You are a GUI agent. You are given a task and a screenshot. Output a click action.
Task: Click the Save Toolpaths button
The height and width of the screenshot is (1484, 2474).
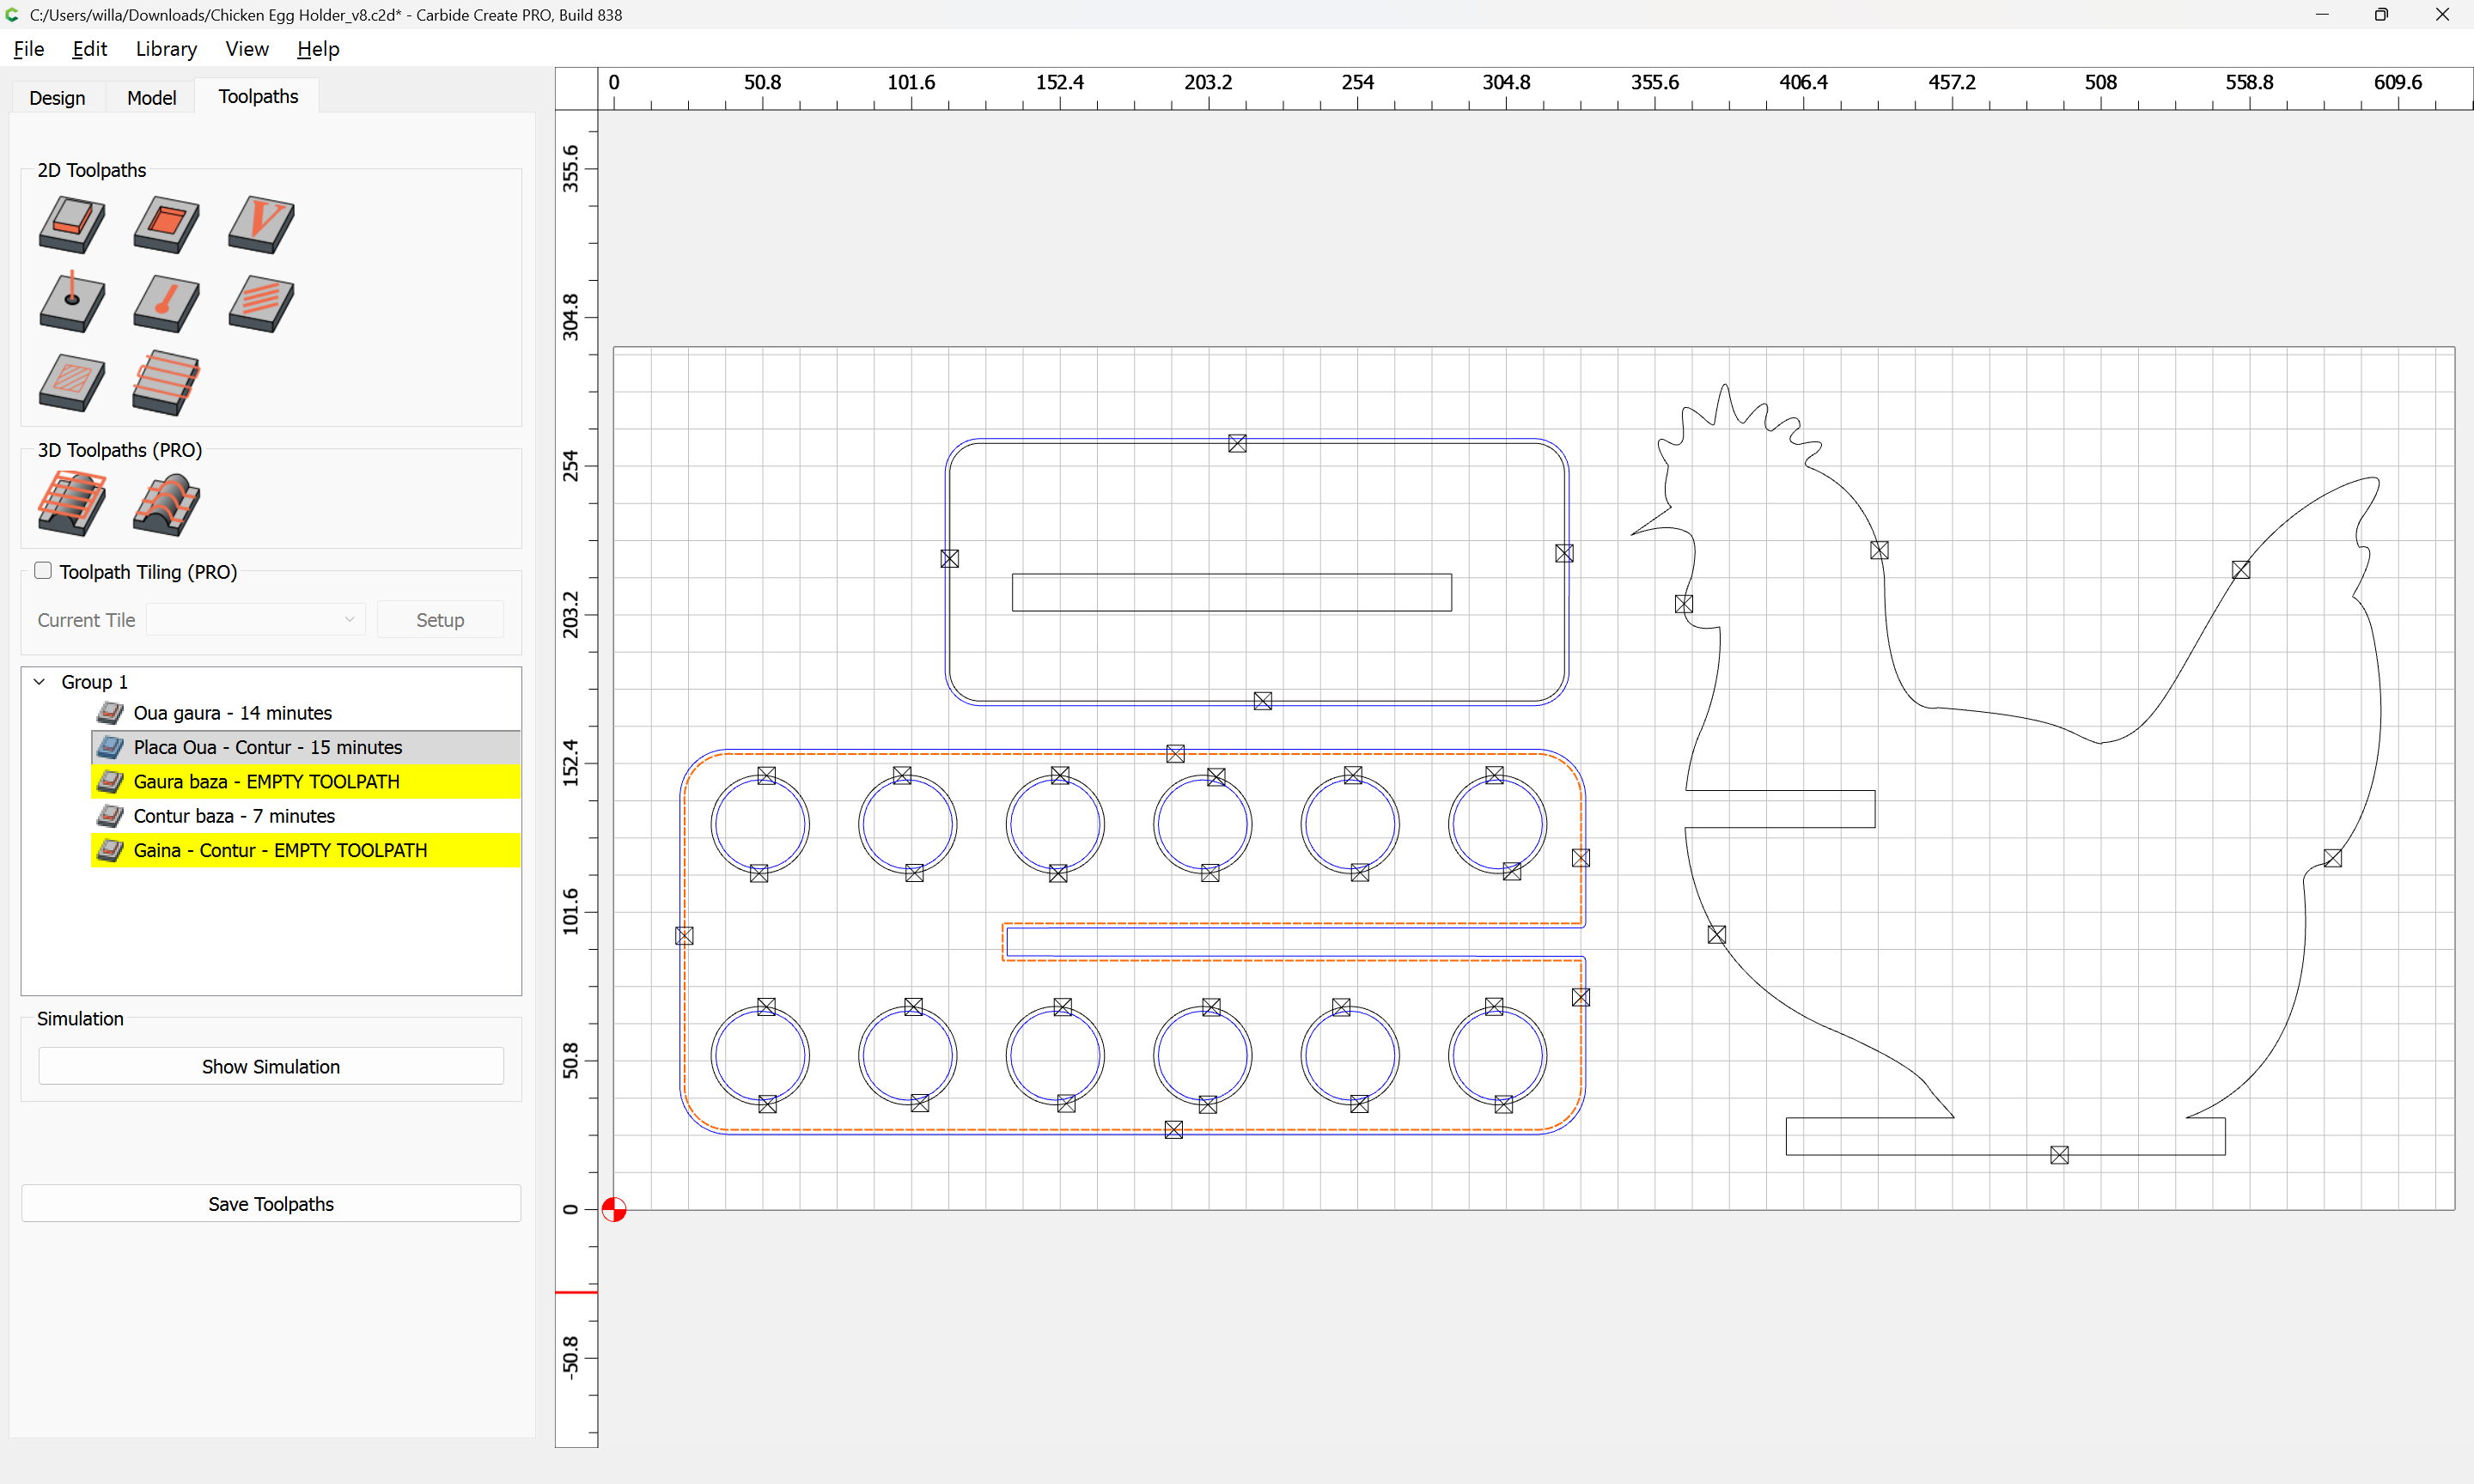tap(270, 1204)
